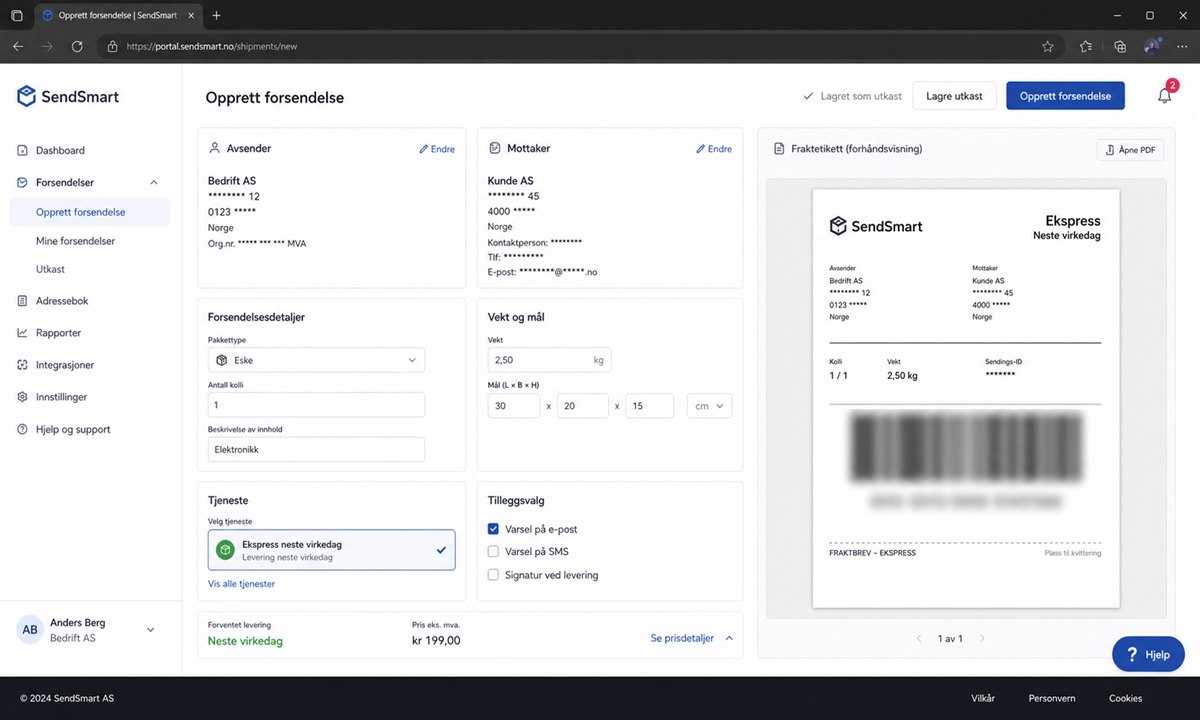Viewport: 1200px width, 720px height.
Task: Click the SendSmart logo in the sidebar
Action: tap(68, 96)
